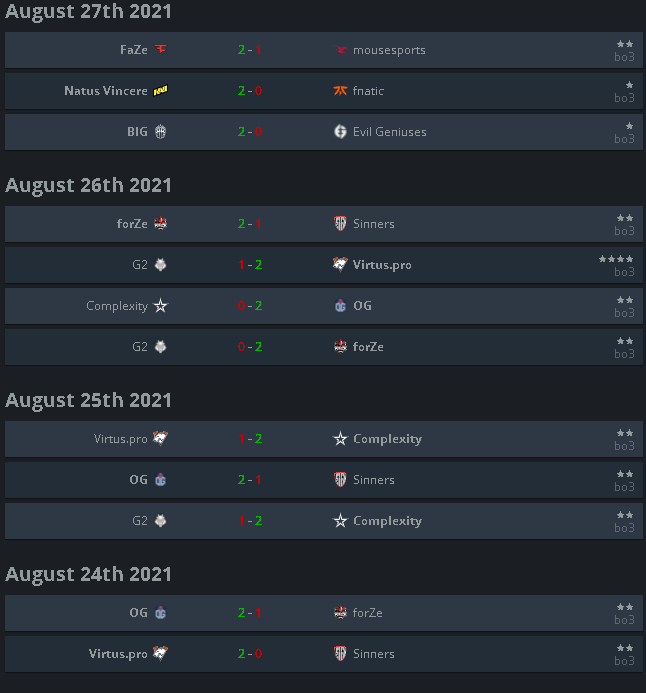
Task: Click the orange fnatic logo
Action: click(x=340, y=91)
